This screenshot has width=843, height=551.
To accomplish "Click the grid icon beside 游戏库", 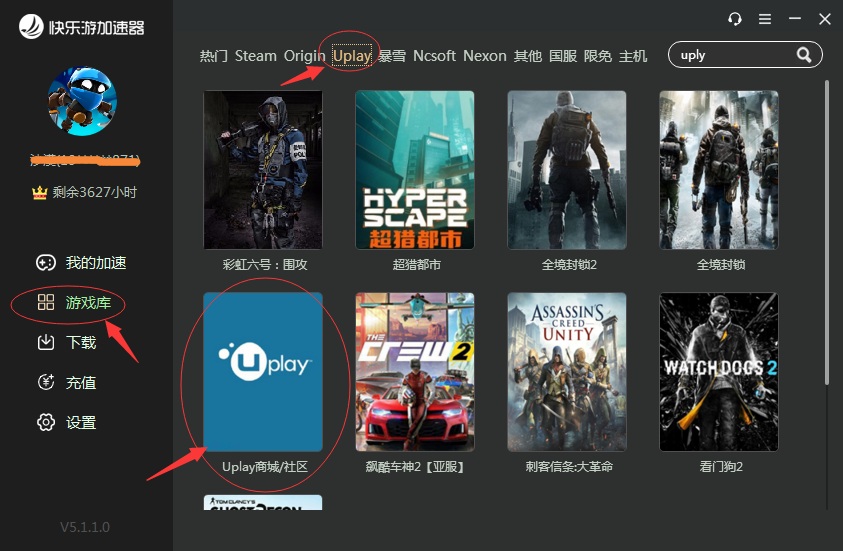I will [46, 302].
